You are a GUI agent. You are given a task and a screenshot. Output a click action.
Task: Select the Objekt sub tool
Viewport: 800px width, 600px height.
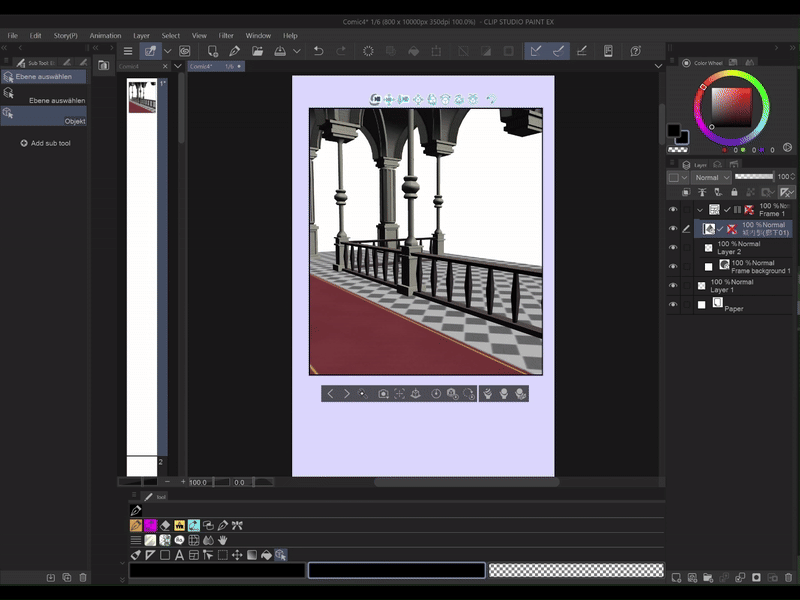pos(45,116)
